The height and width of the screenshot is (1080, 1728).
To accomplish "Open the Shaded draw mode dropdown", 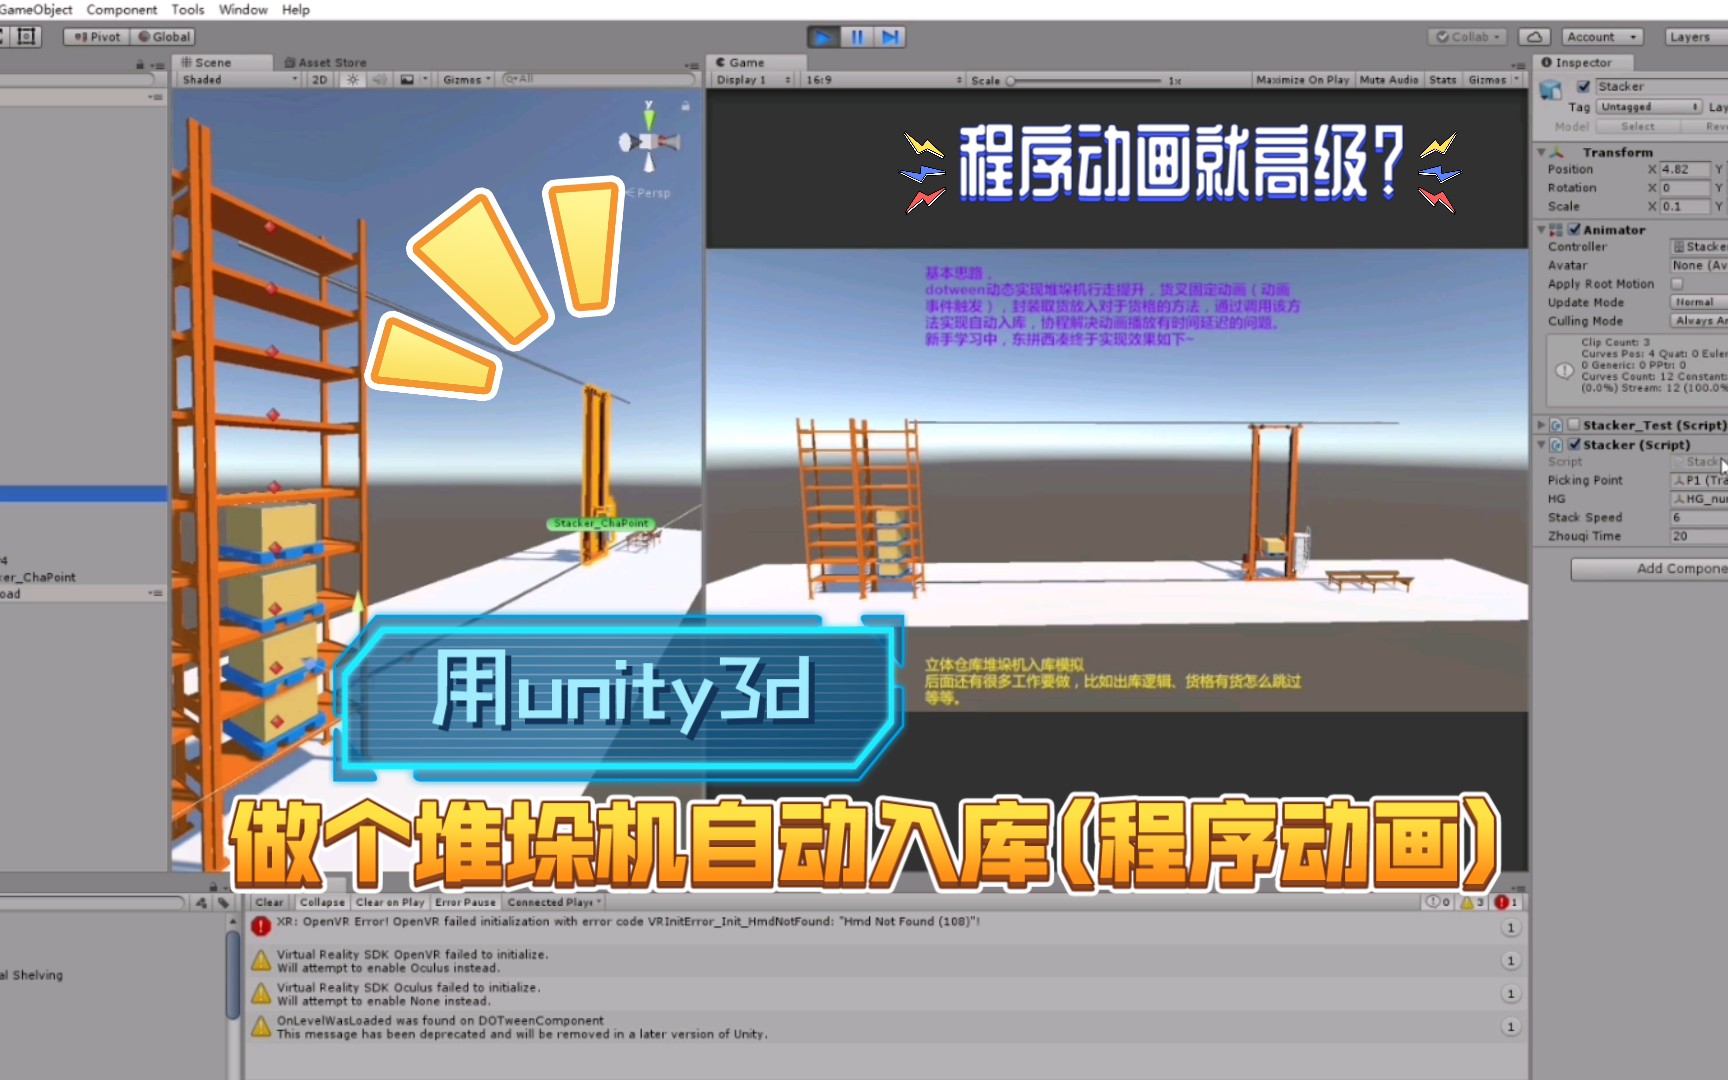I will click(235, 79).
